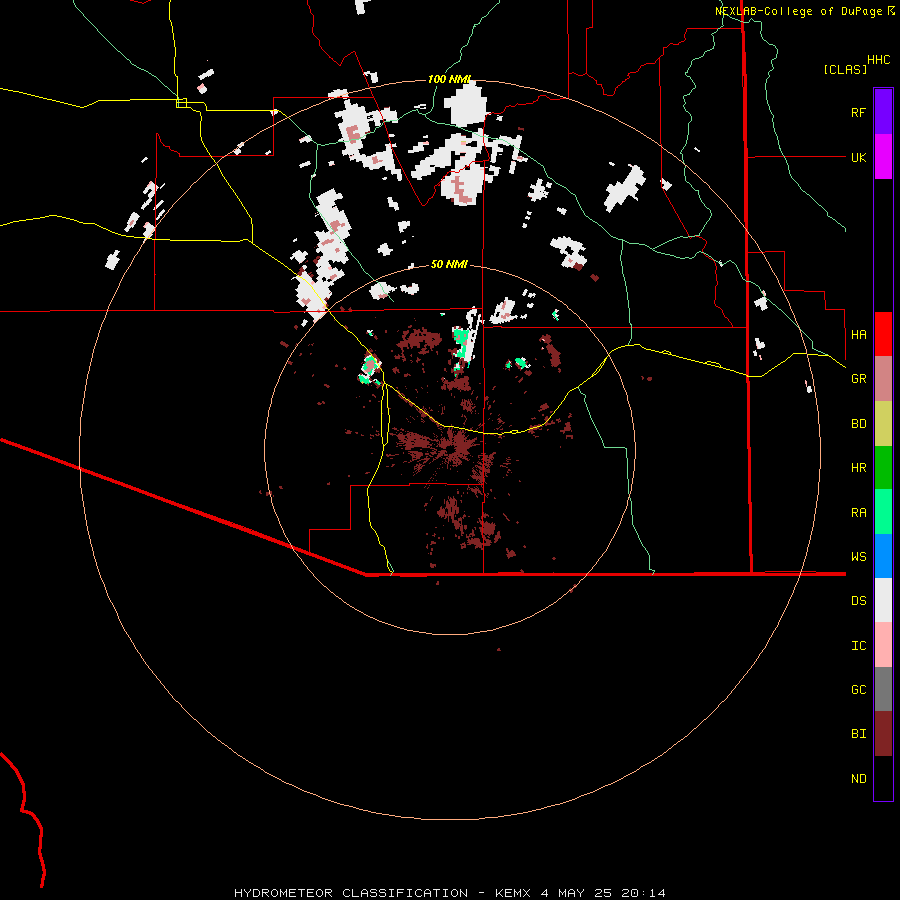Click the BI legend label
This screenshot has width=900, height=900.
coord(858,734)
